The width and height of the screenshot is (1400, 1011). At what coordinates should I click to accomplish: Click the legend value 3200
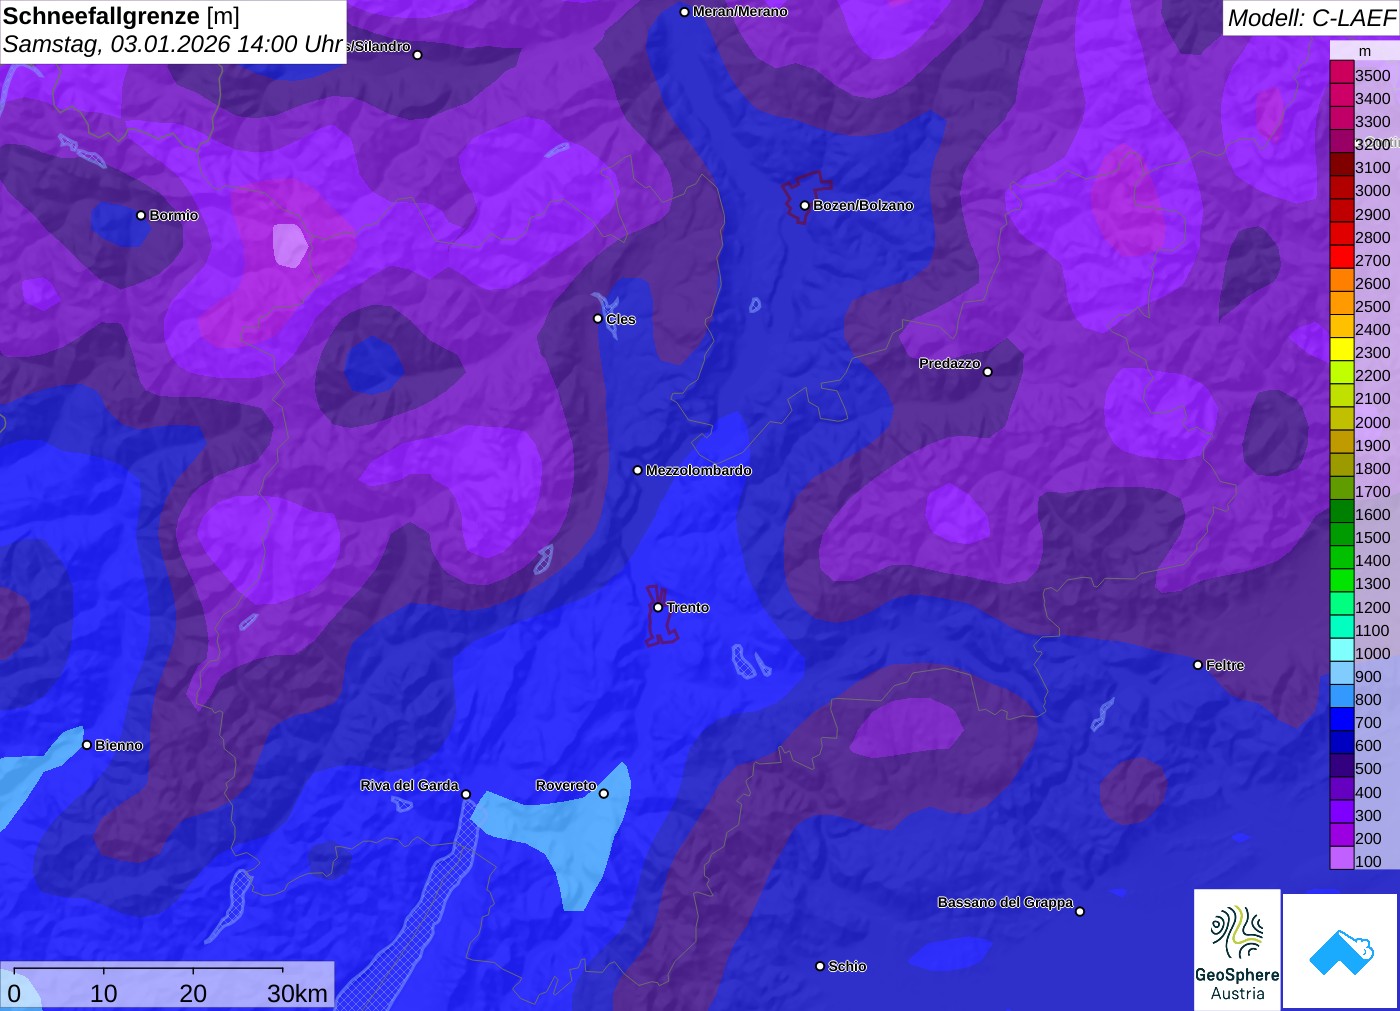point(1373,145)
